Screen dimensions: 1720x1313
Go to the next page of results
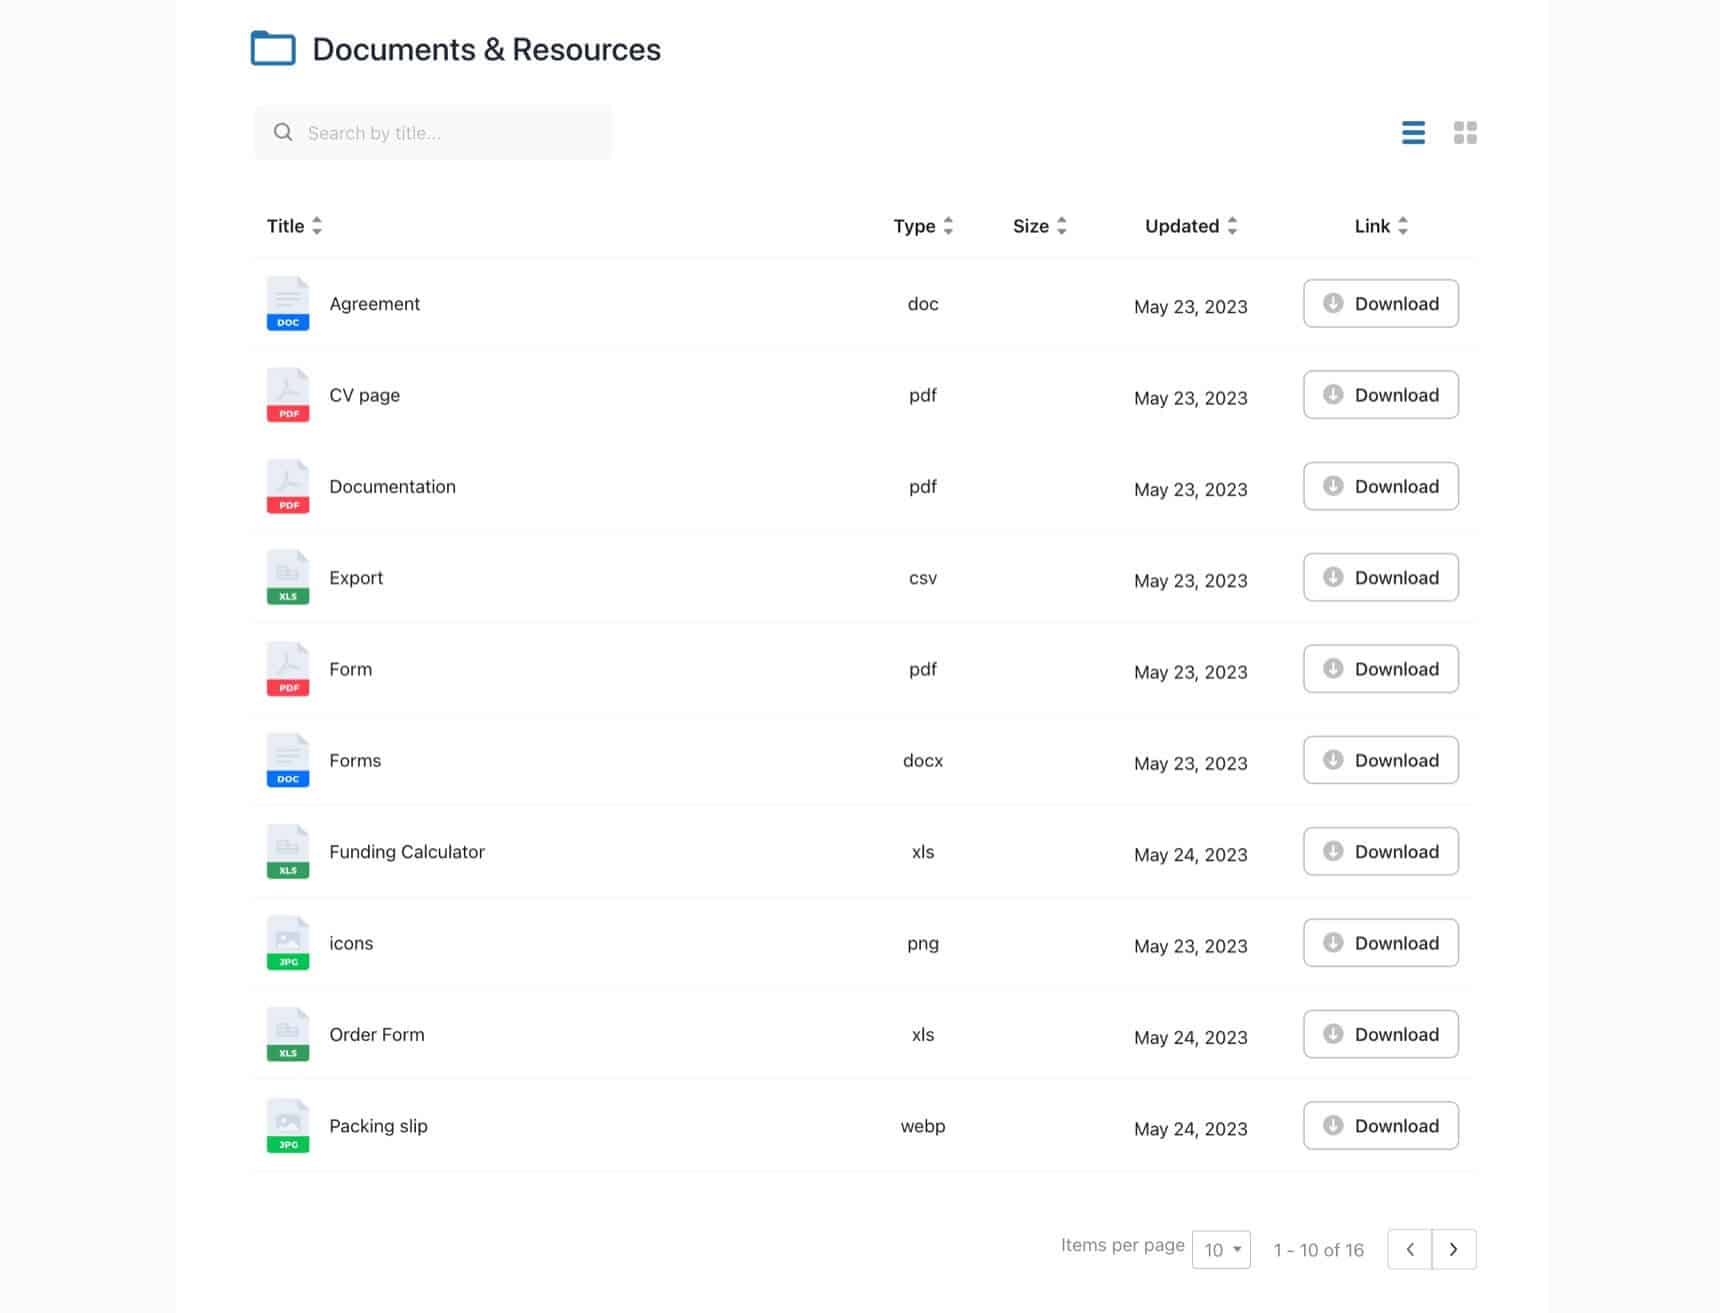(1454, 1249)
